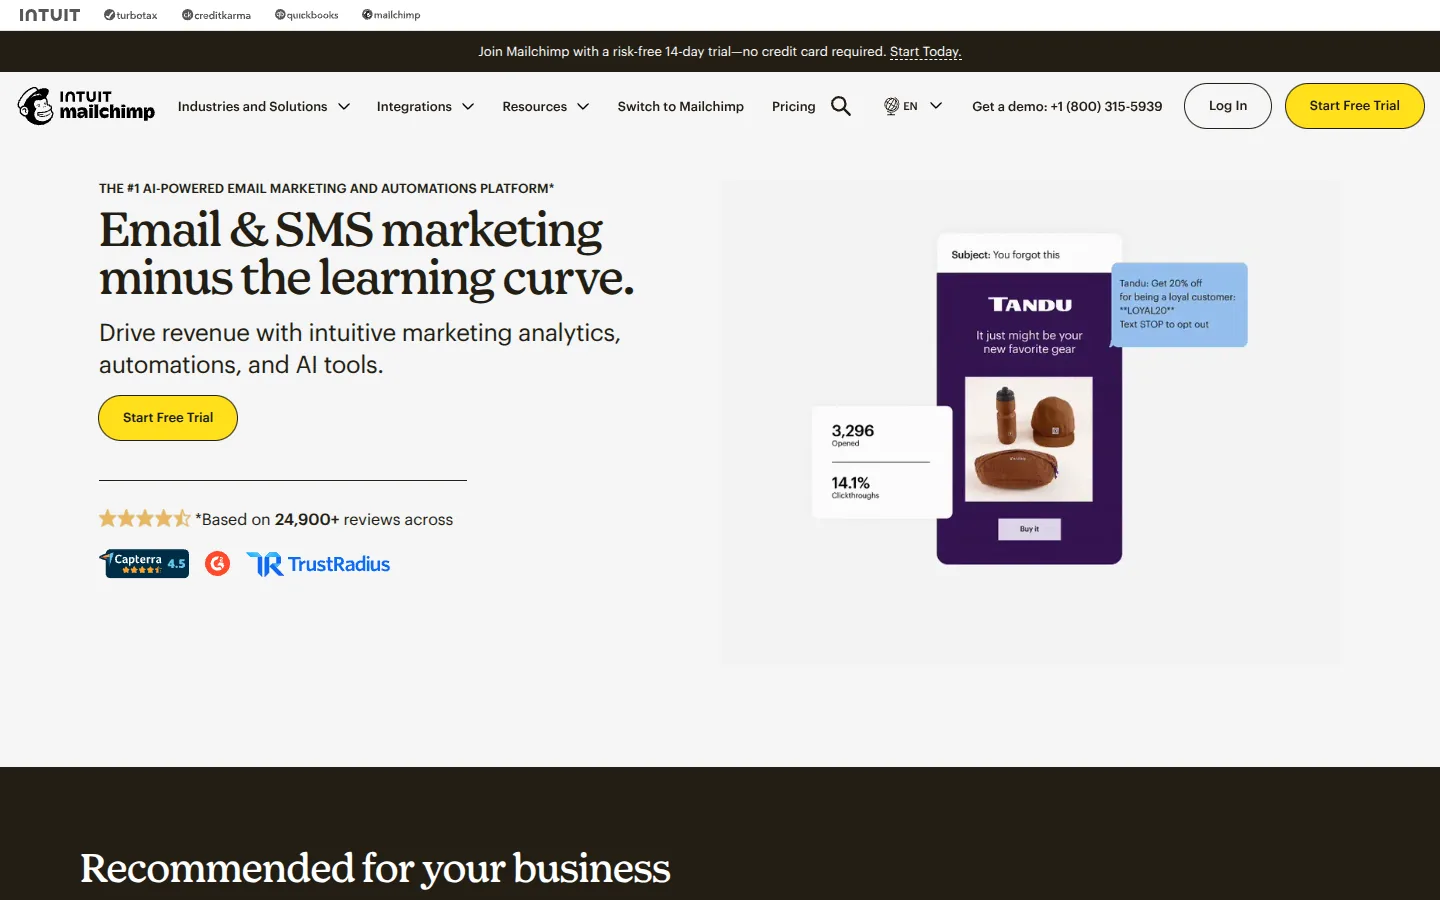Click the G2 logo badge
The height and width of the screenshot is (900, 1440).
(x=217, y=564)
